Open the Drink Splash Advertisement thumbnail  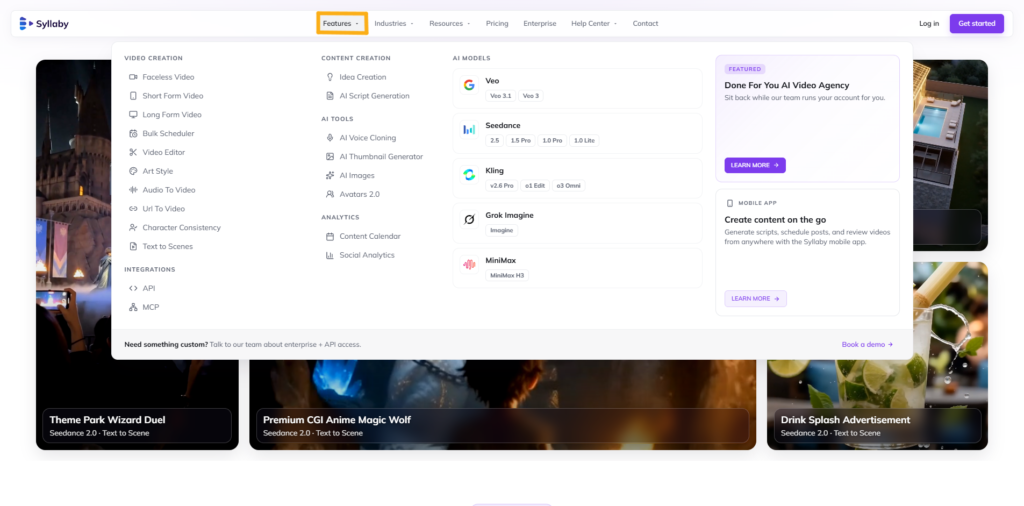tap(877, 356)
